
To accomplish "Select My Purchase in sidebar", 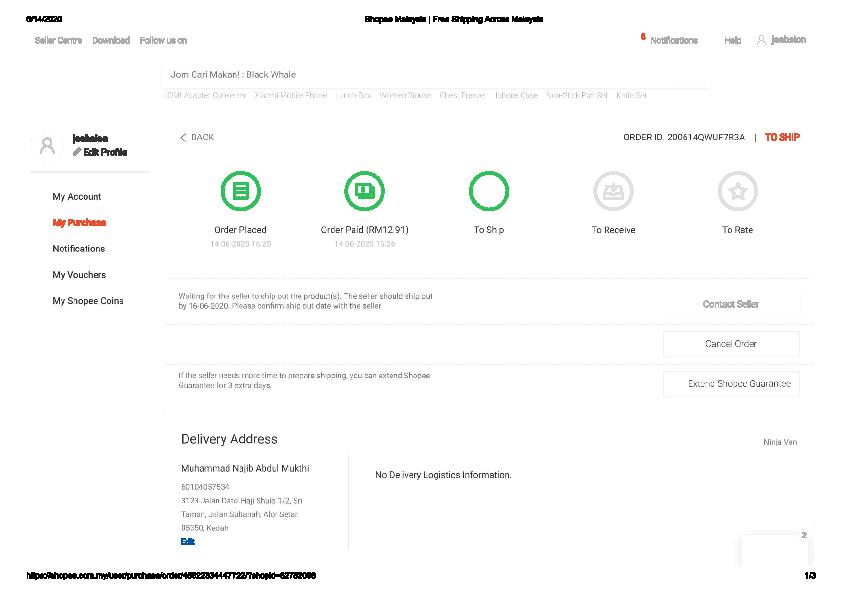I will click(x=79, y=222).
